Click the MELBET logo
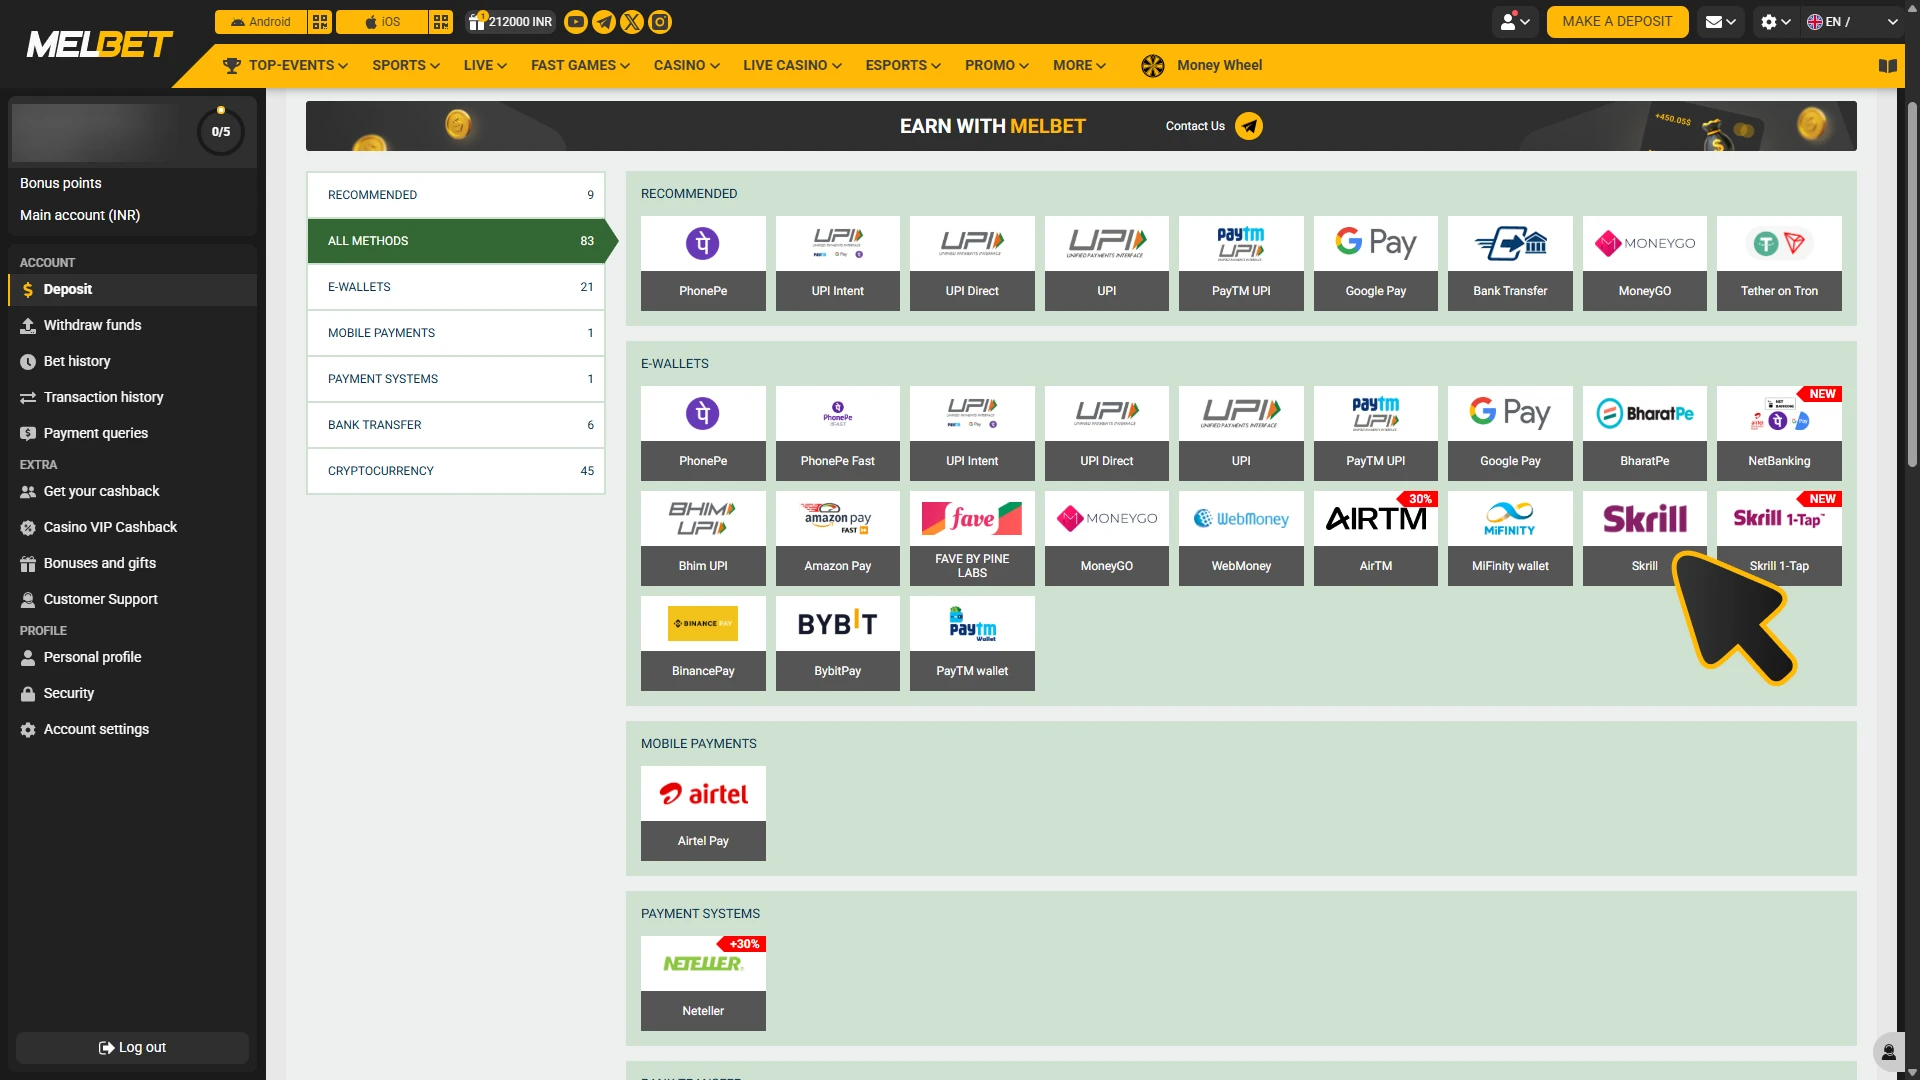The width and height of the screenshot is (1920, 1080). click(x=100, y=44)
